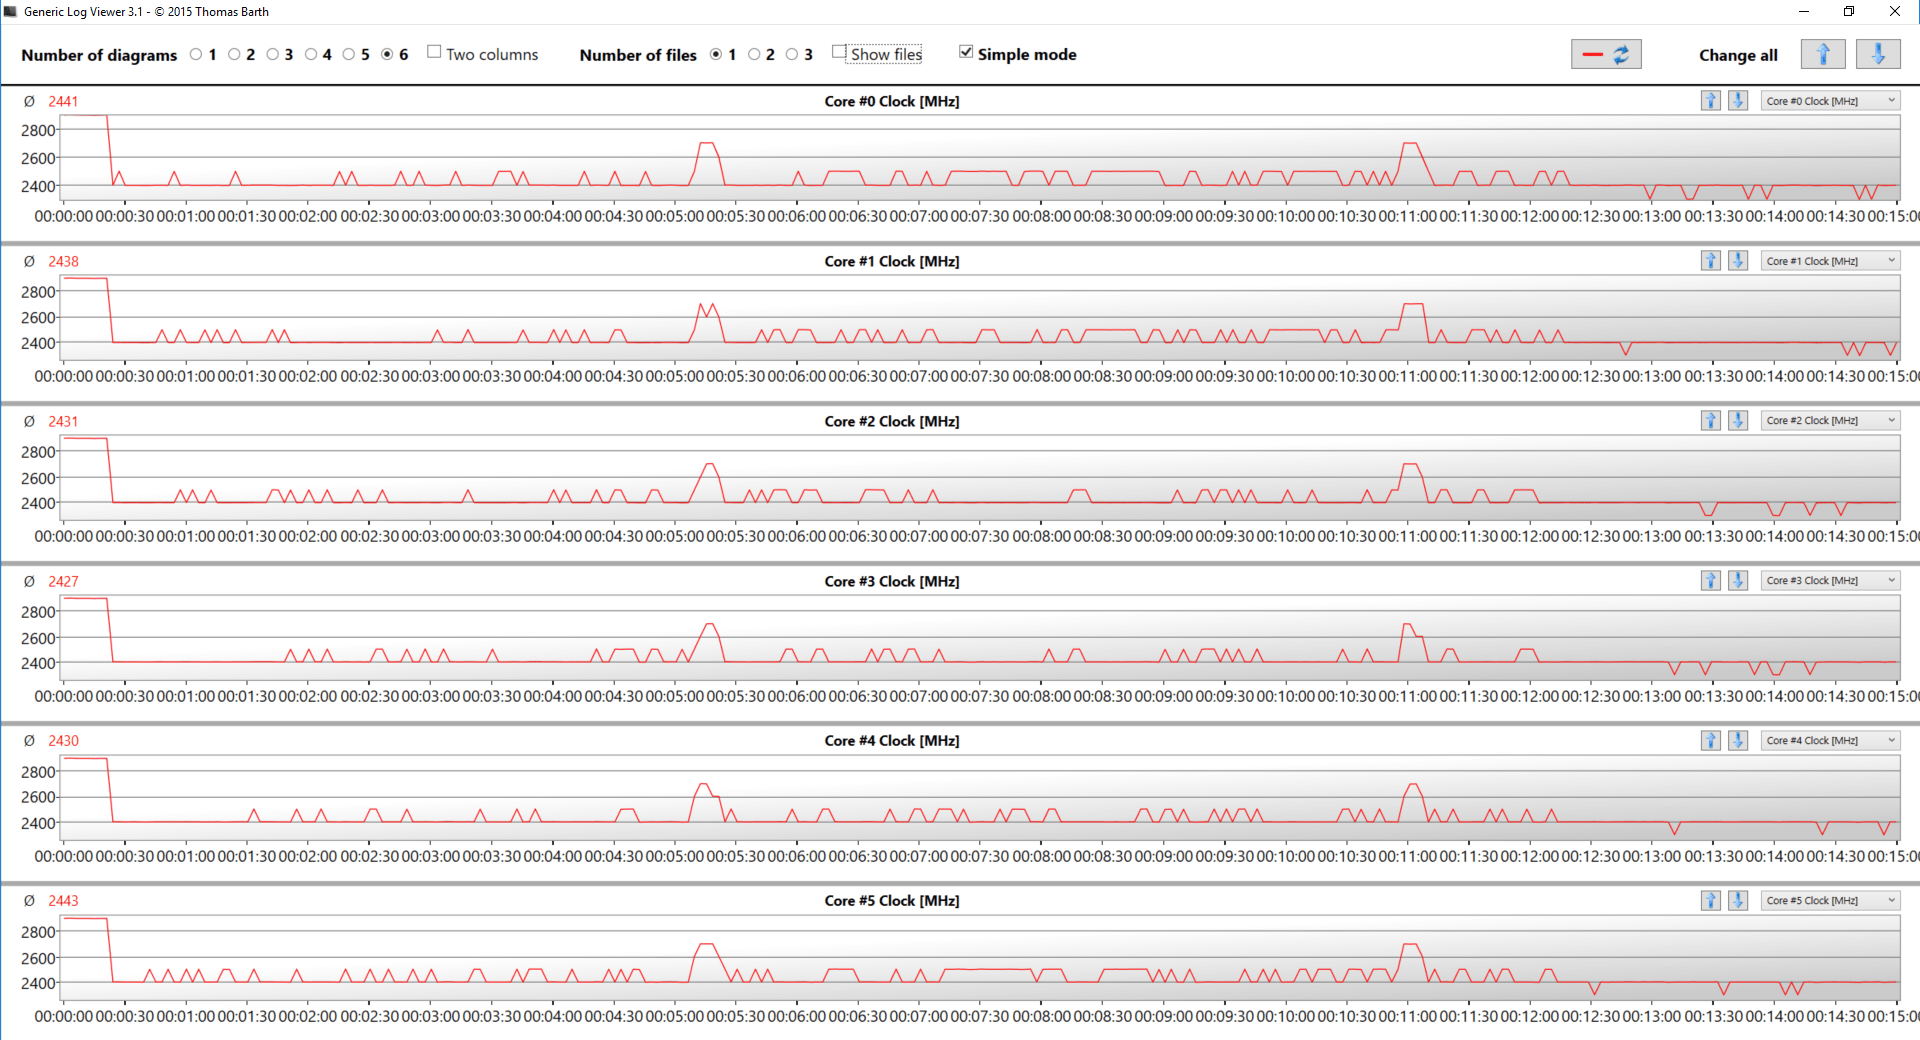Image resolution: width=1920 pixels, height=1040 pixels.
Task: Move Core #1 Clock diagram down
Action: point(1738,260)
